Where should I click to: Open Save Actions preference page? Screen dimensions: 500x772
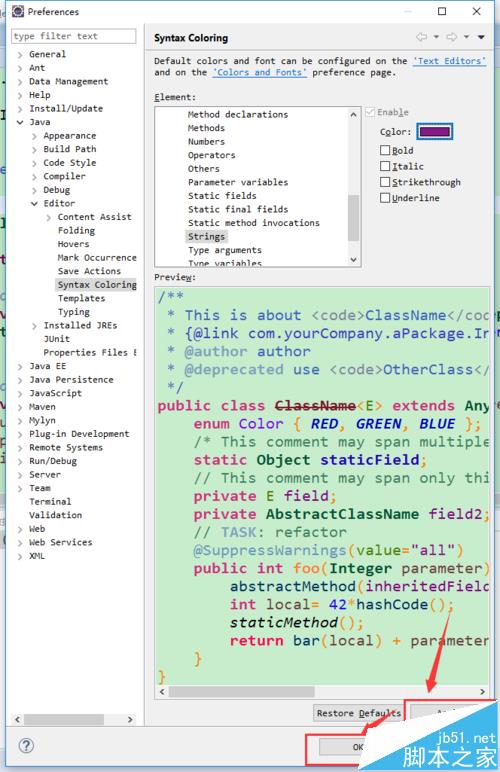(89, 271)
